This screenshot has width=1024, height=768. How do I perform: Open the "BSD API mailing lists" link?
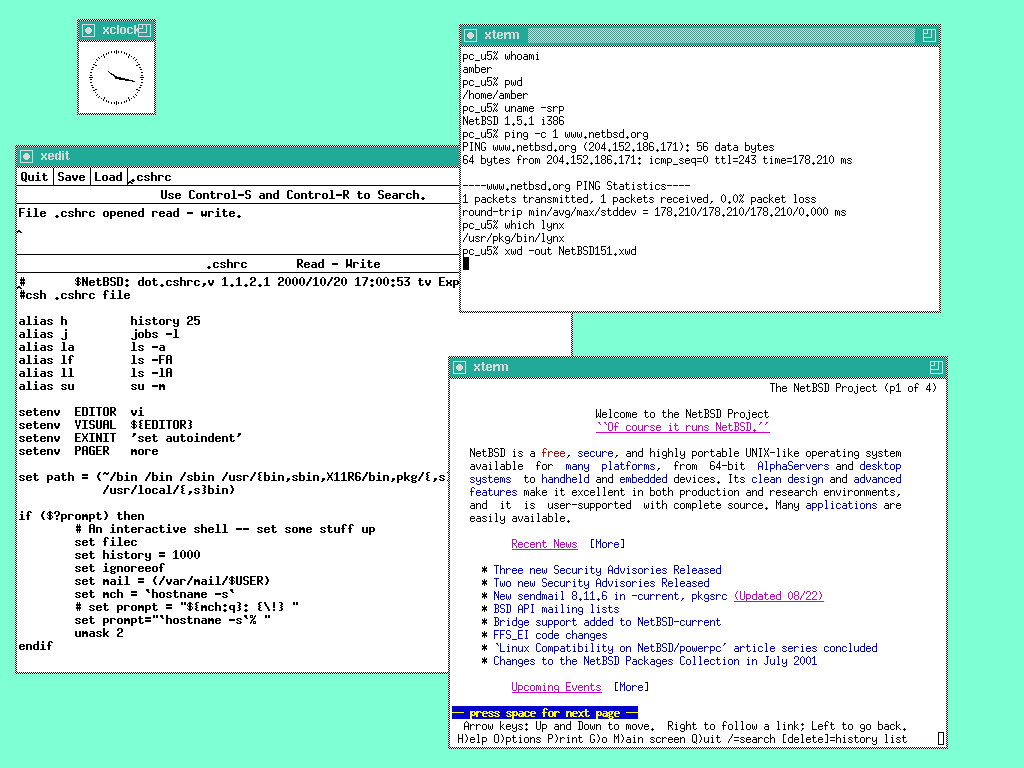coord(556,609)
